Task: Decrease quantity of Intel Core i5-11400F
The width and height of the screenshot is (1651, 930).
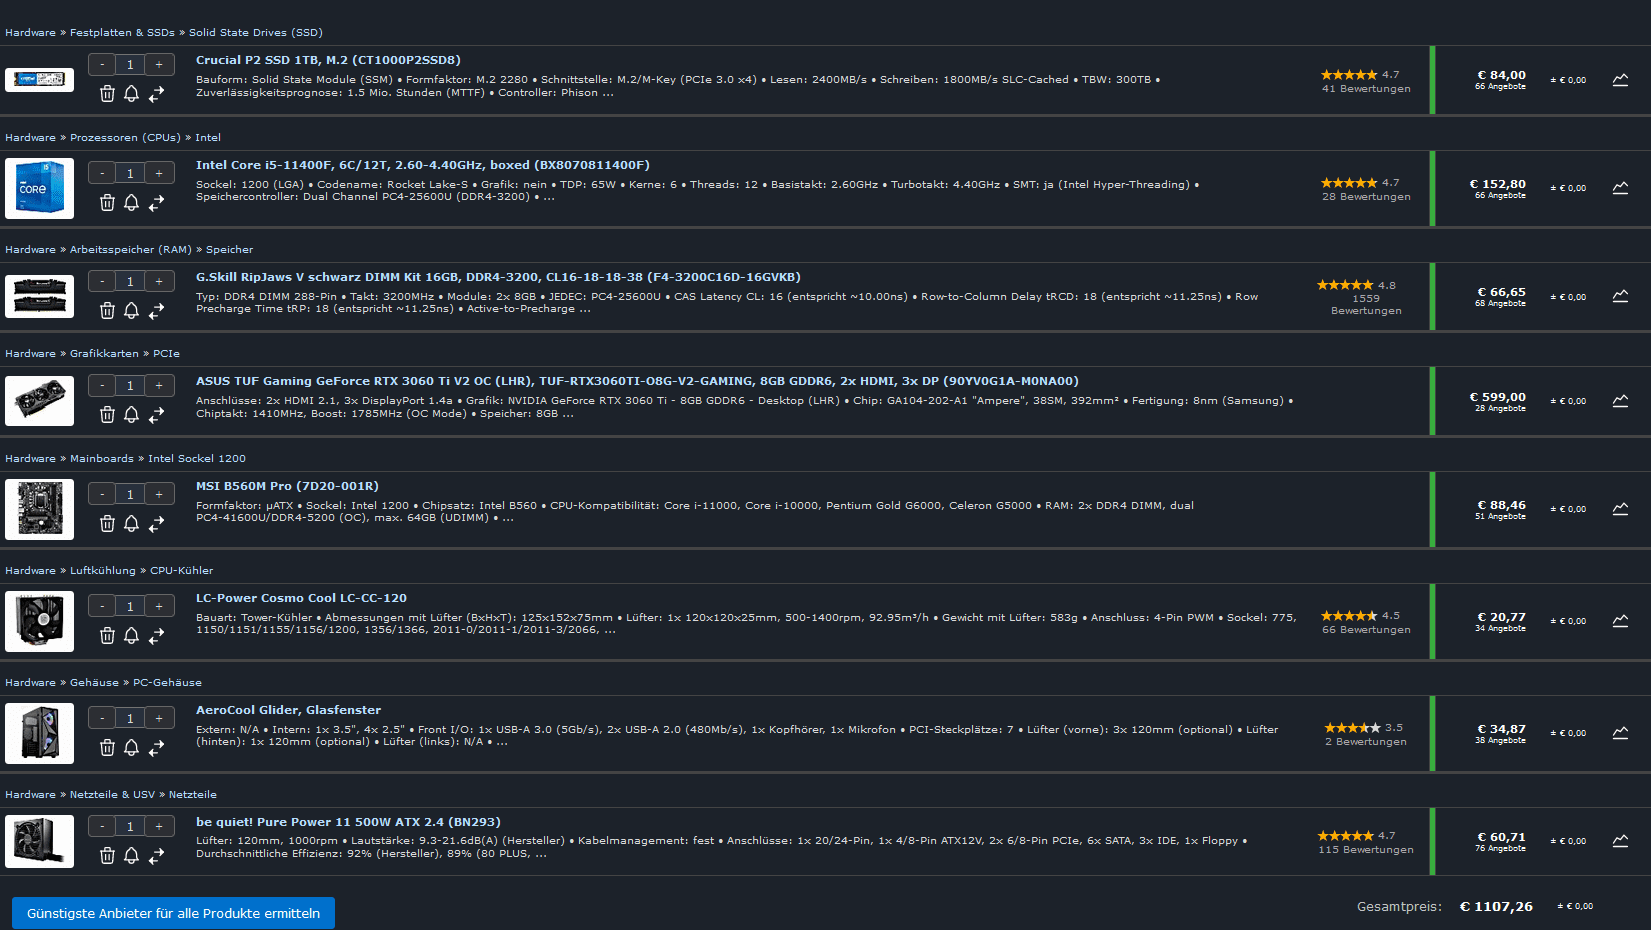Action: [x=102, y=173]
